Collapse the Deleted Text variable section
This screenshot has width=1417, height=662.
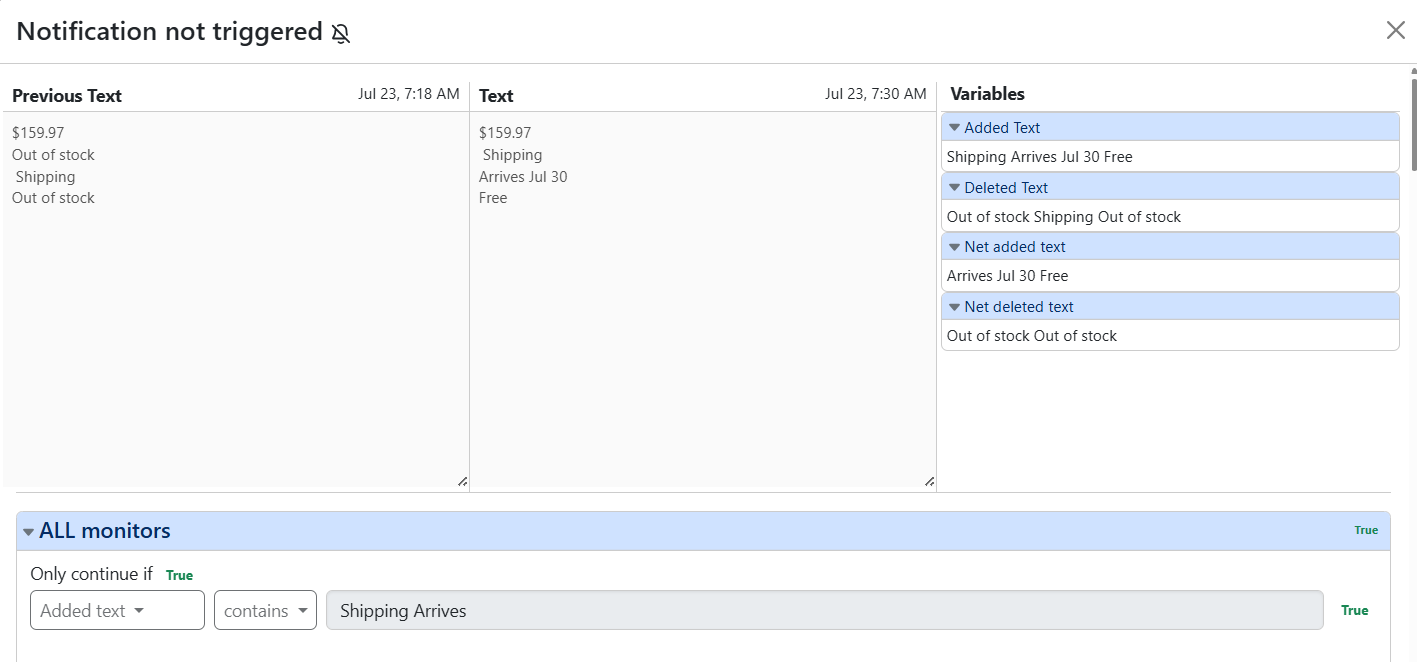1170,187
